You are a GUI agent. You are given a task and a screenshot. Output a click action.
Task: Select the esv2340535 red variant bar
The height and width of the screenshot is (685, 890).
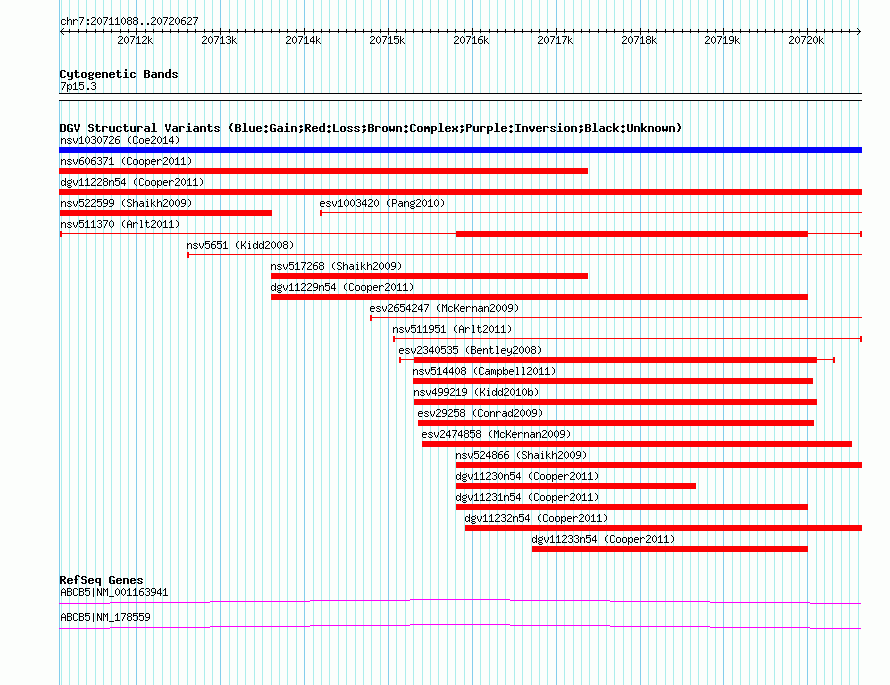click(x=615, y=360)
